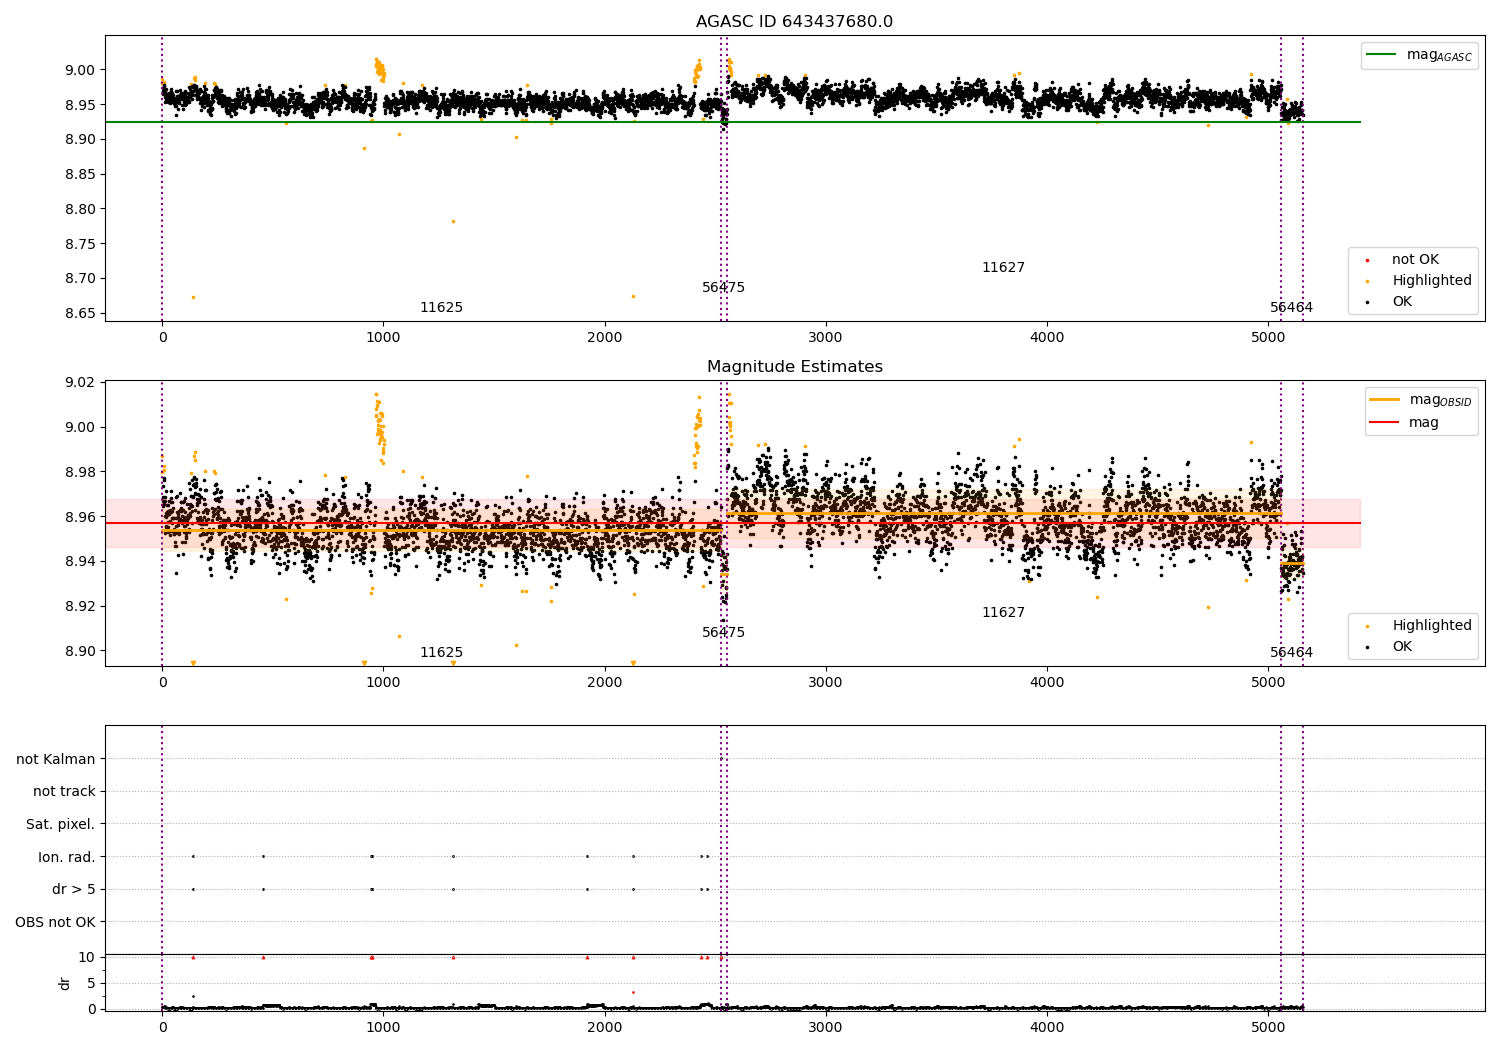Click obsid label 11627 in the top plot
Viewport: 1500px width, 1050px height.
1003,268
